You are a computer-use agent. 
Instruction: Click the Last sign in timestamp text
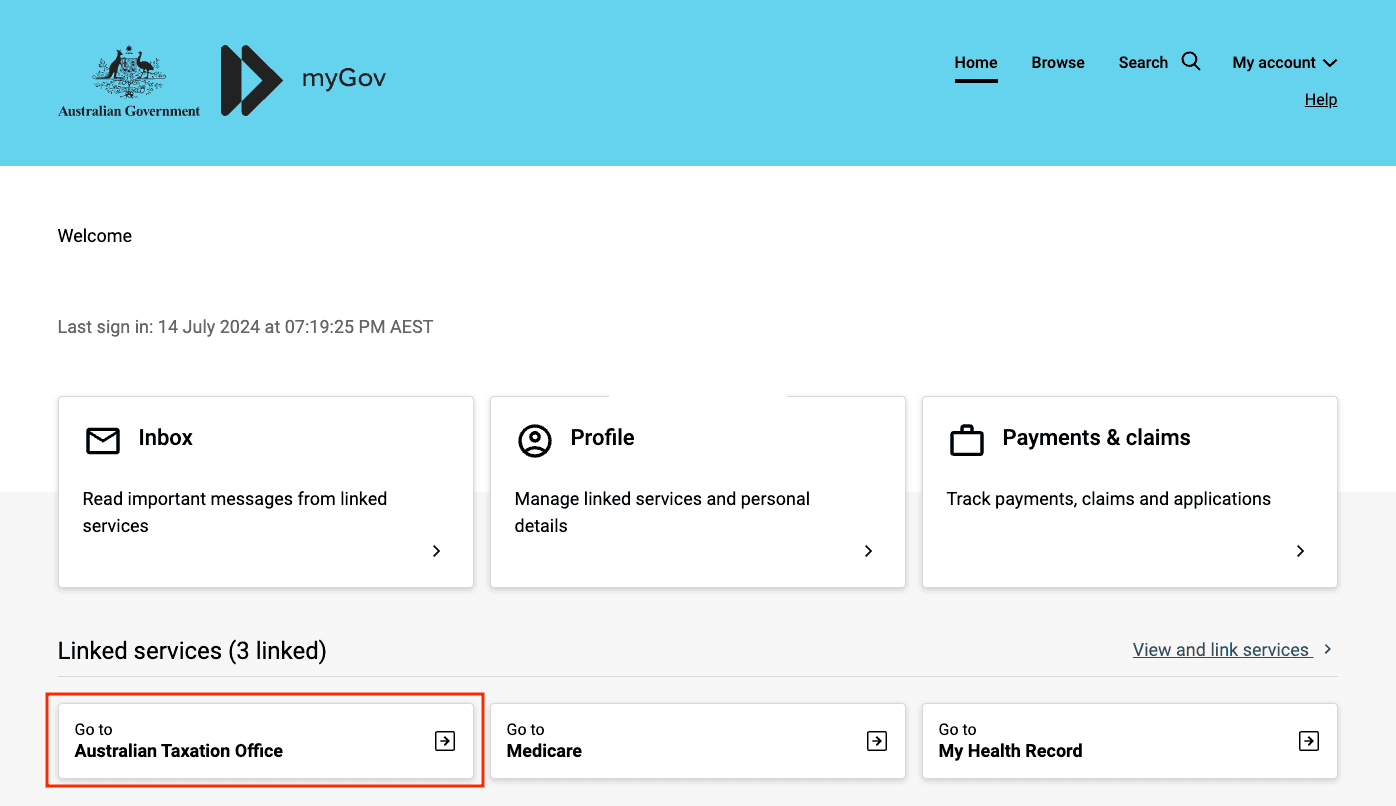(245, 327)
